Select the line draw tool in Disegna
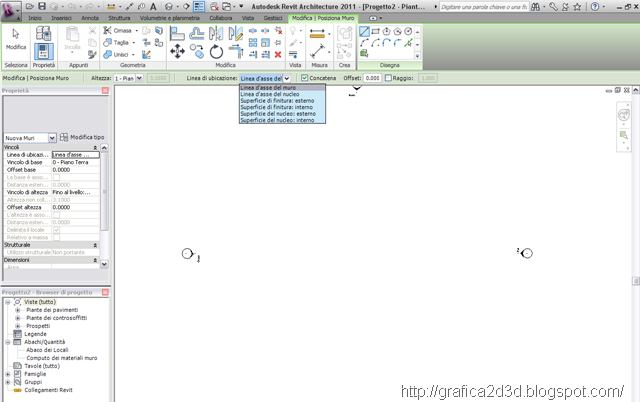This screenshot has height=402, width=640. click(x=365, y=31)
